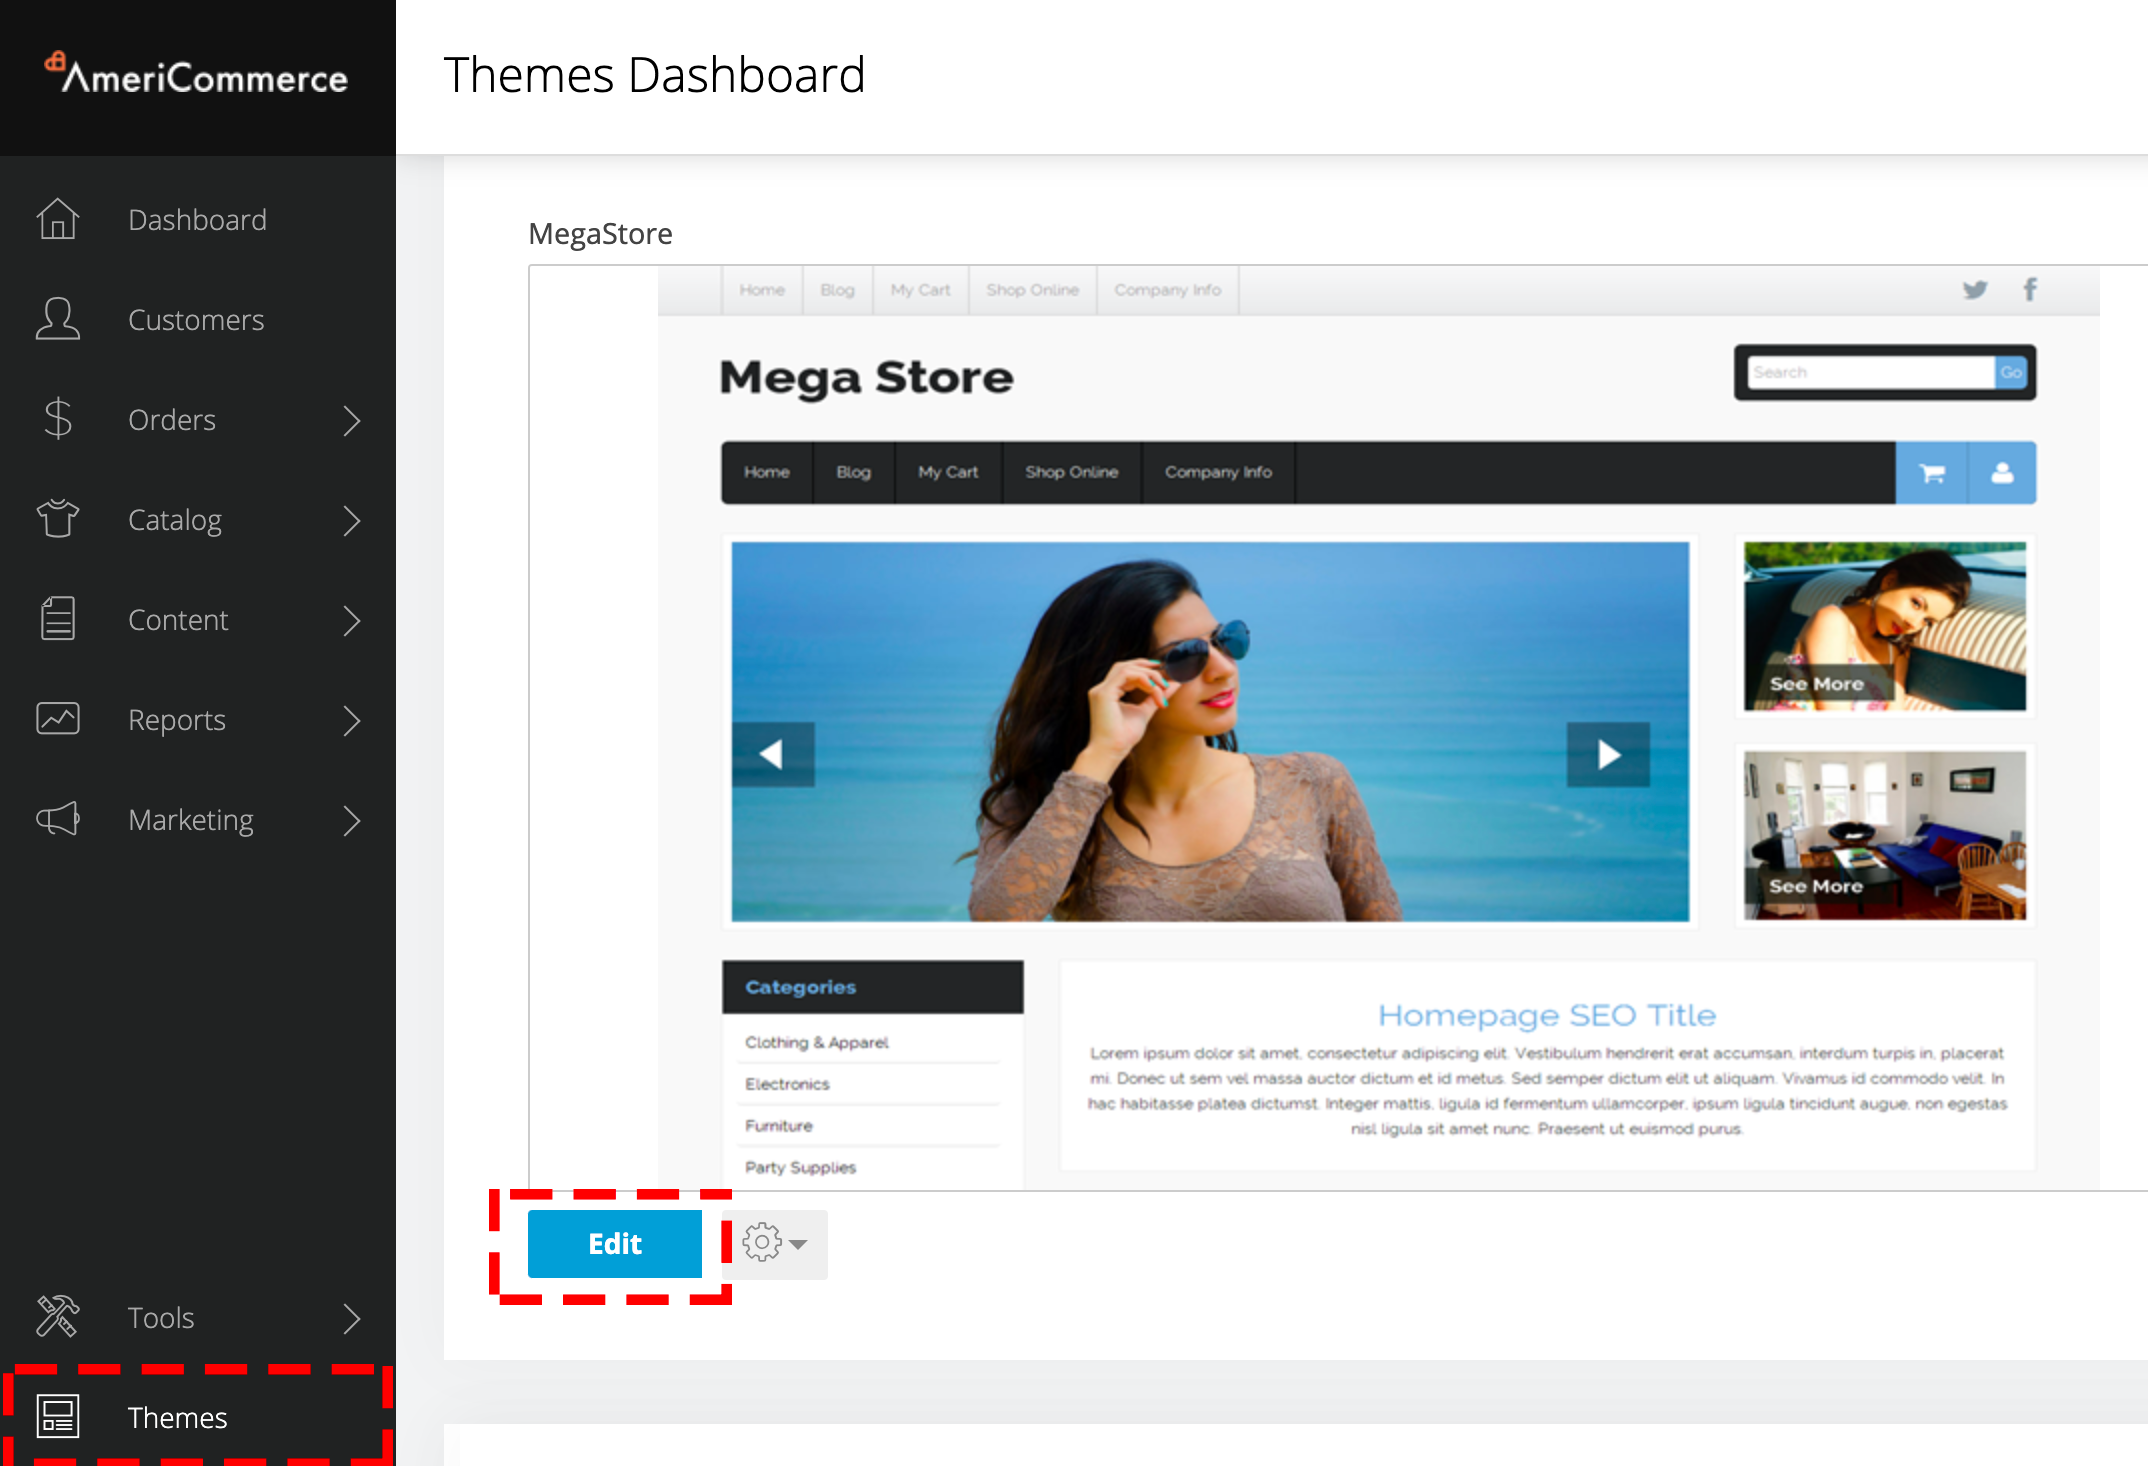Expand the Catalog submenu chevron
2148x1466 pixels.
pos(351,520)
